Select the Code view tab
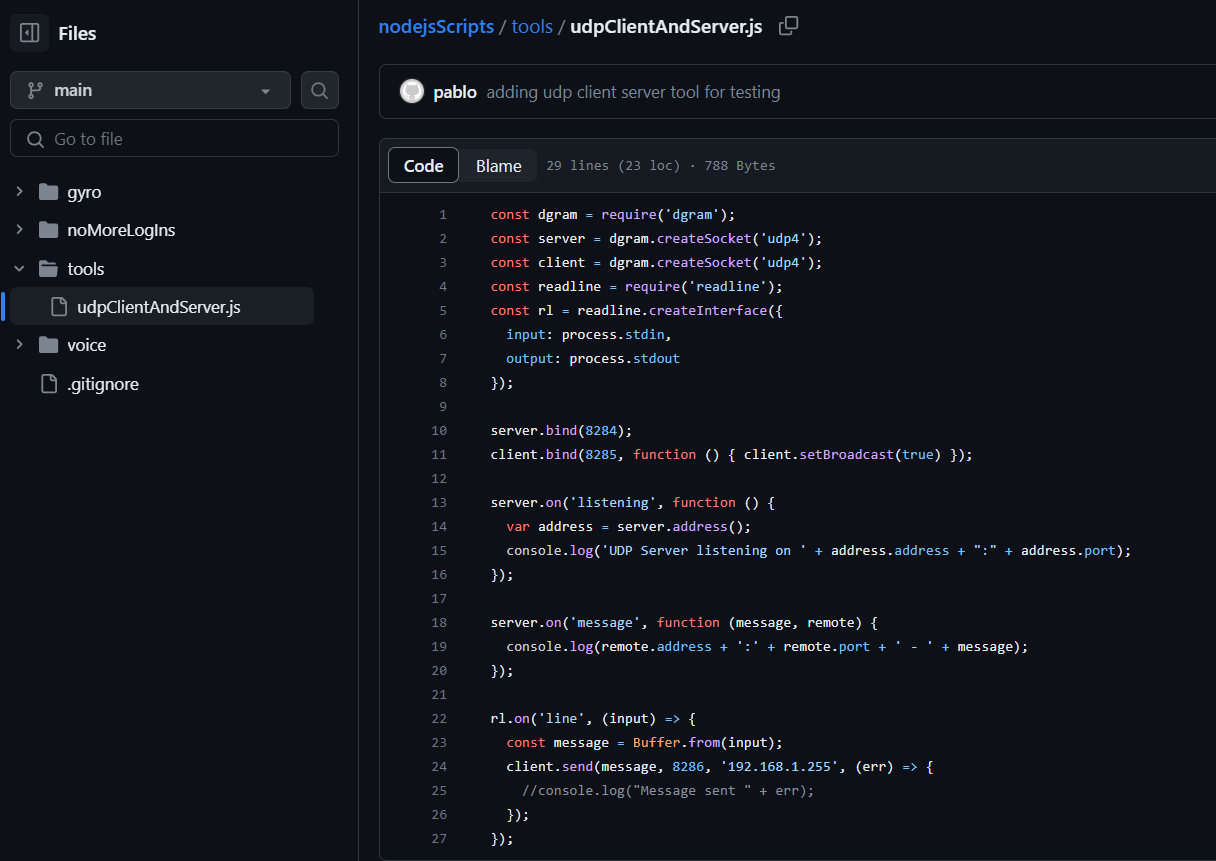Screen dimensions: 1216x861 coord(423,166)
